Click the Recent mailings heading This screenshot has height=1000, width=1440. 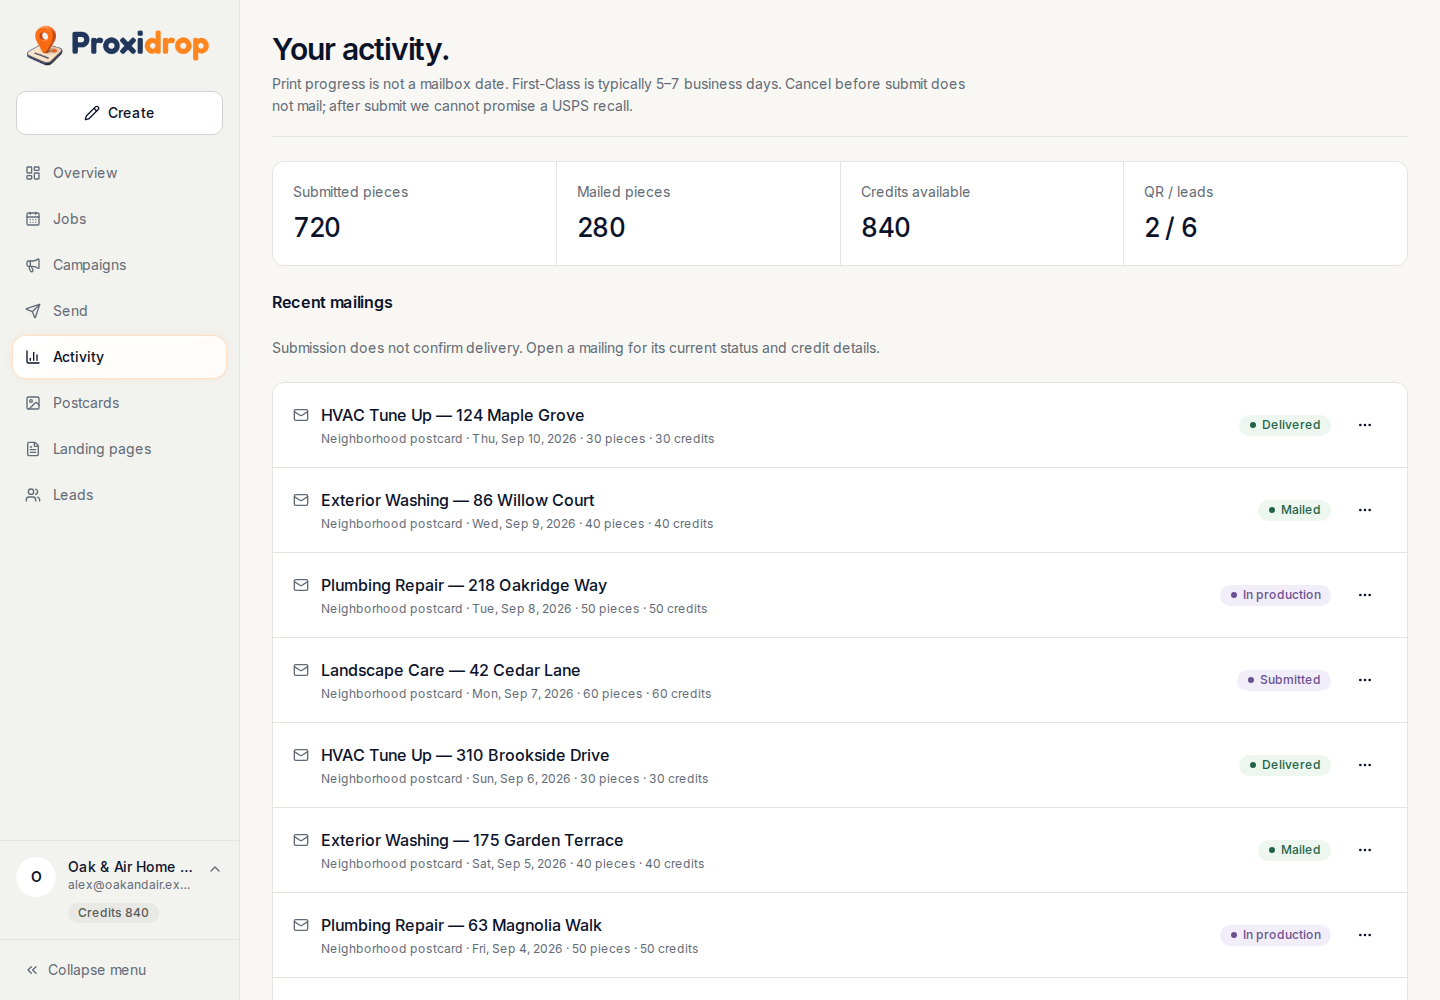[332, 302]
